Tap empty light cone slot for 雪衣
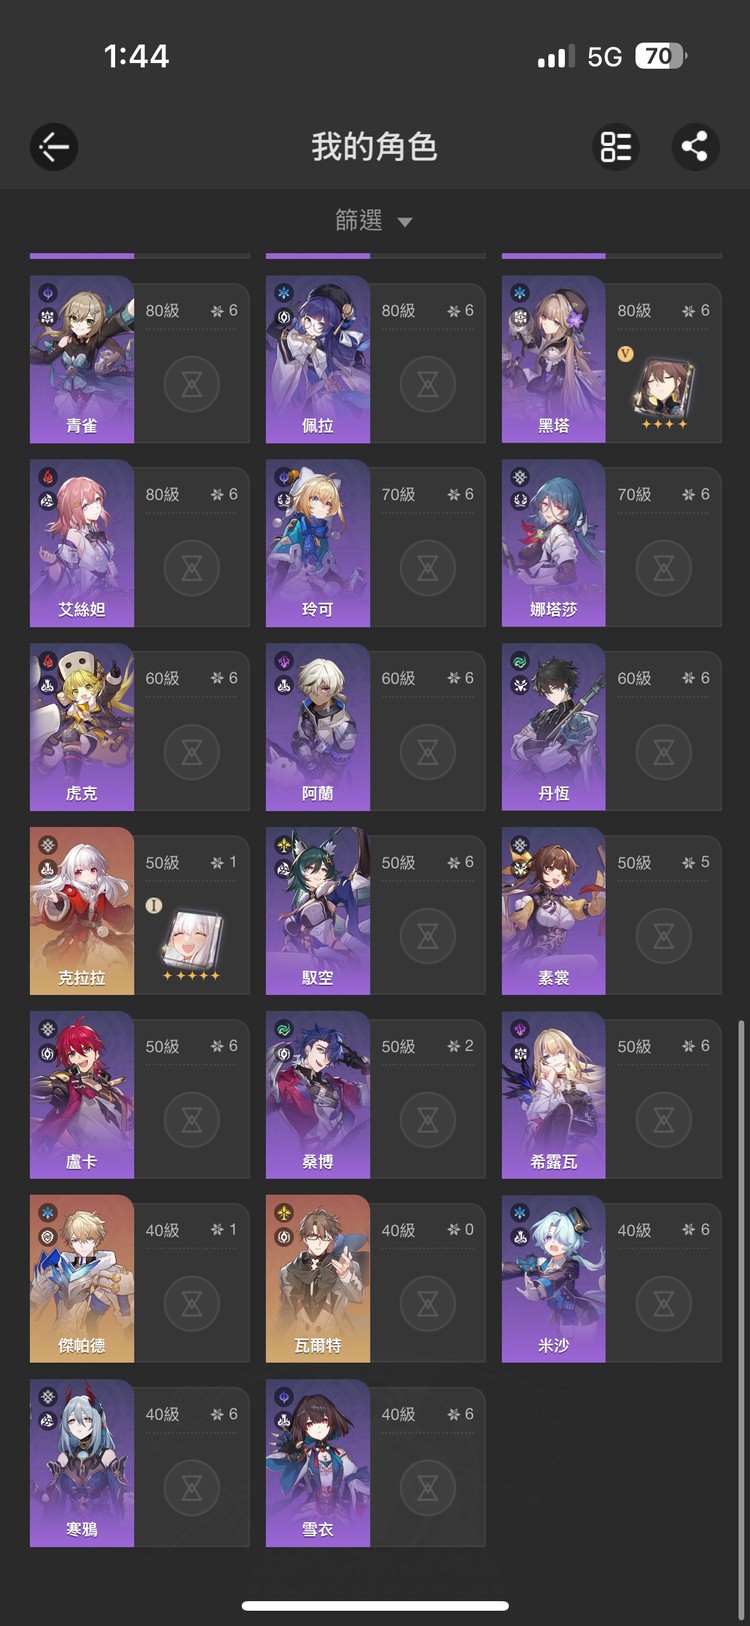 427,1488
